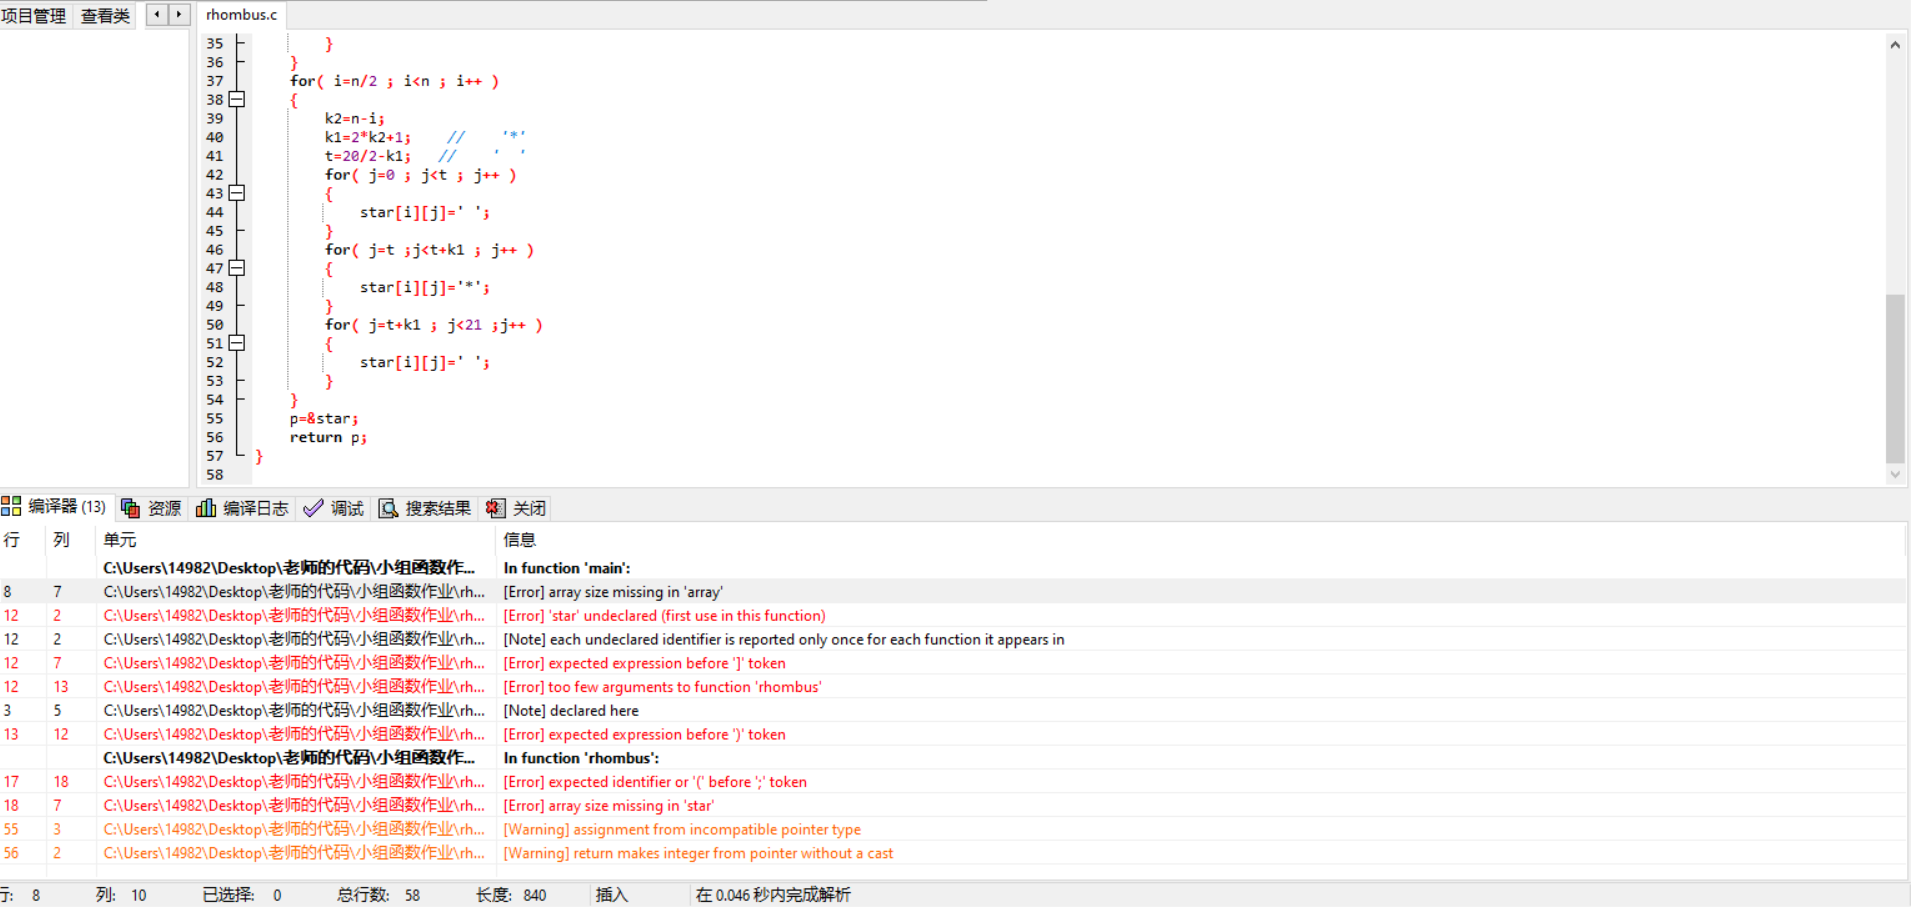This screenshot has height=907, width=1911.
Task: Click the right tab-scroll arrow beside 查看类
Action: (179, 14)
